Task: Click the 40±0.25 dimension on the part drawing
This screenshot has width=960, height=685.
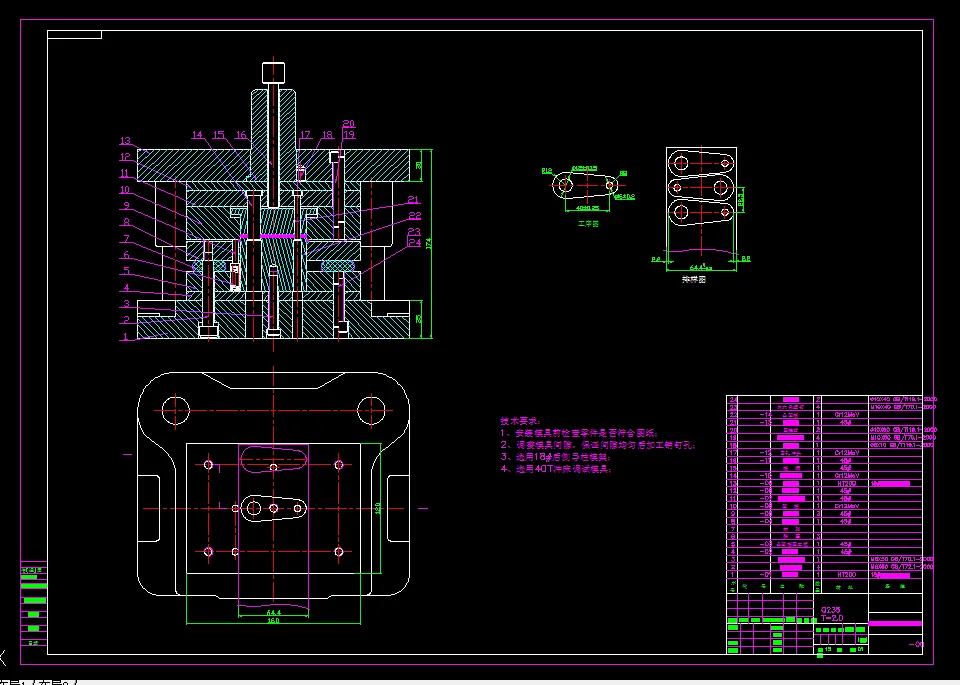Action: 588,208
